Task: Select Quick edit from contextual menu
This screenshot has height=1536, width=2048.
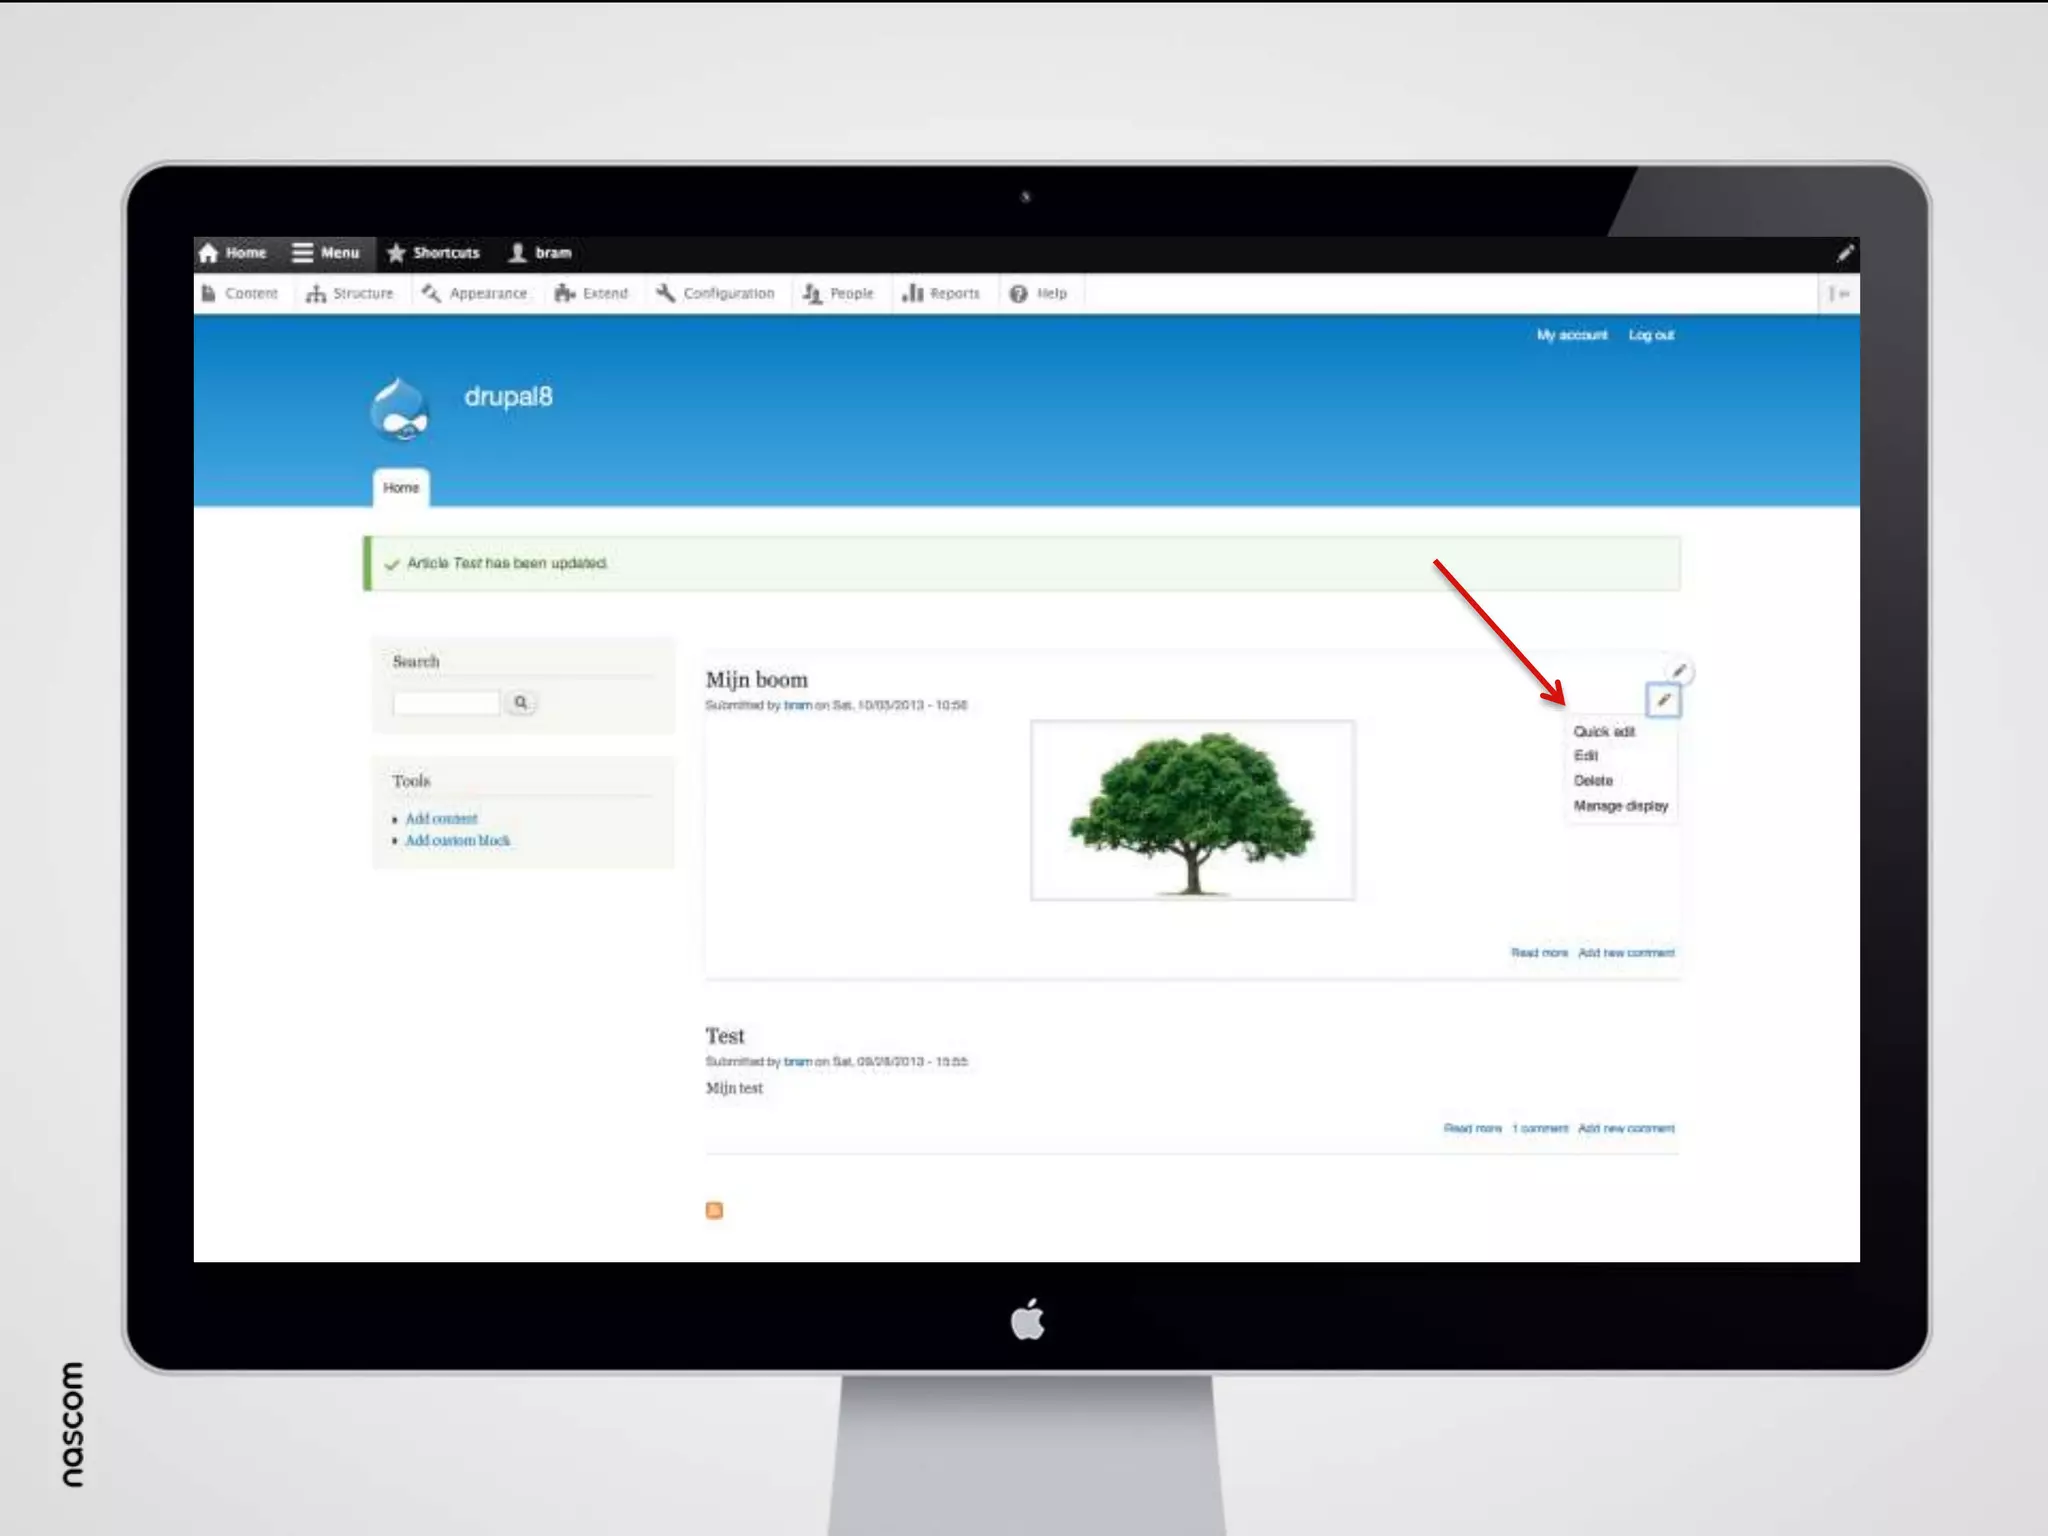Action: (x=1603, y=732)
